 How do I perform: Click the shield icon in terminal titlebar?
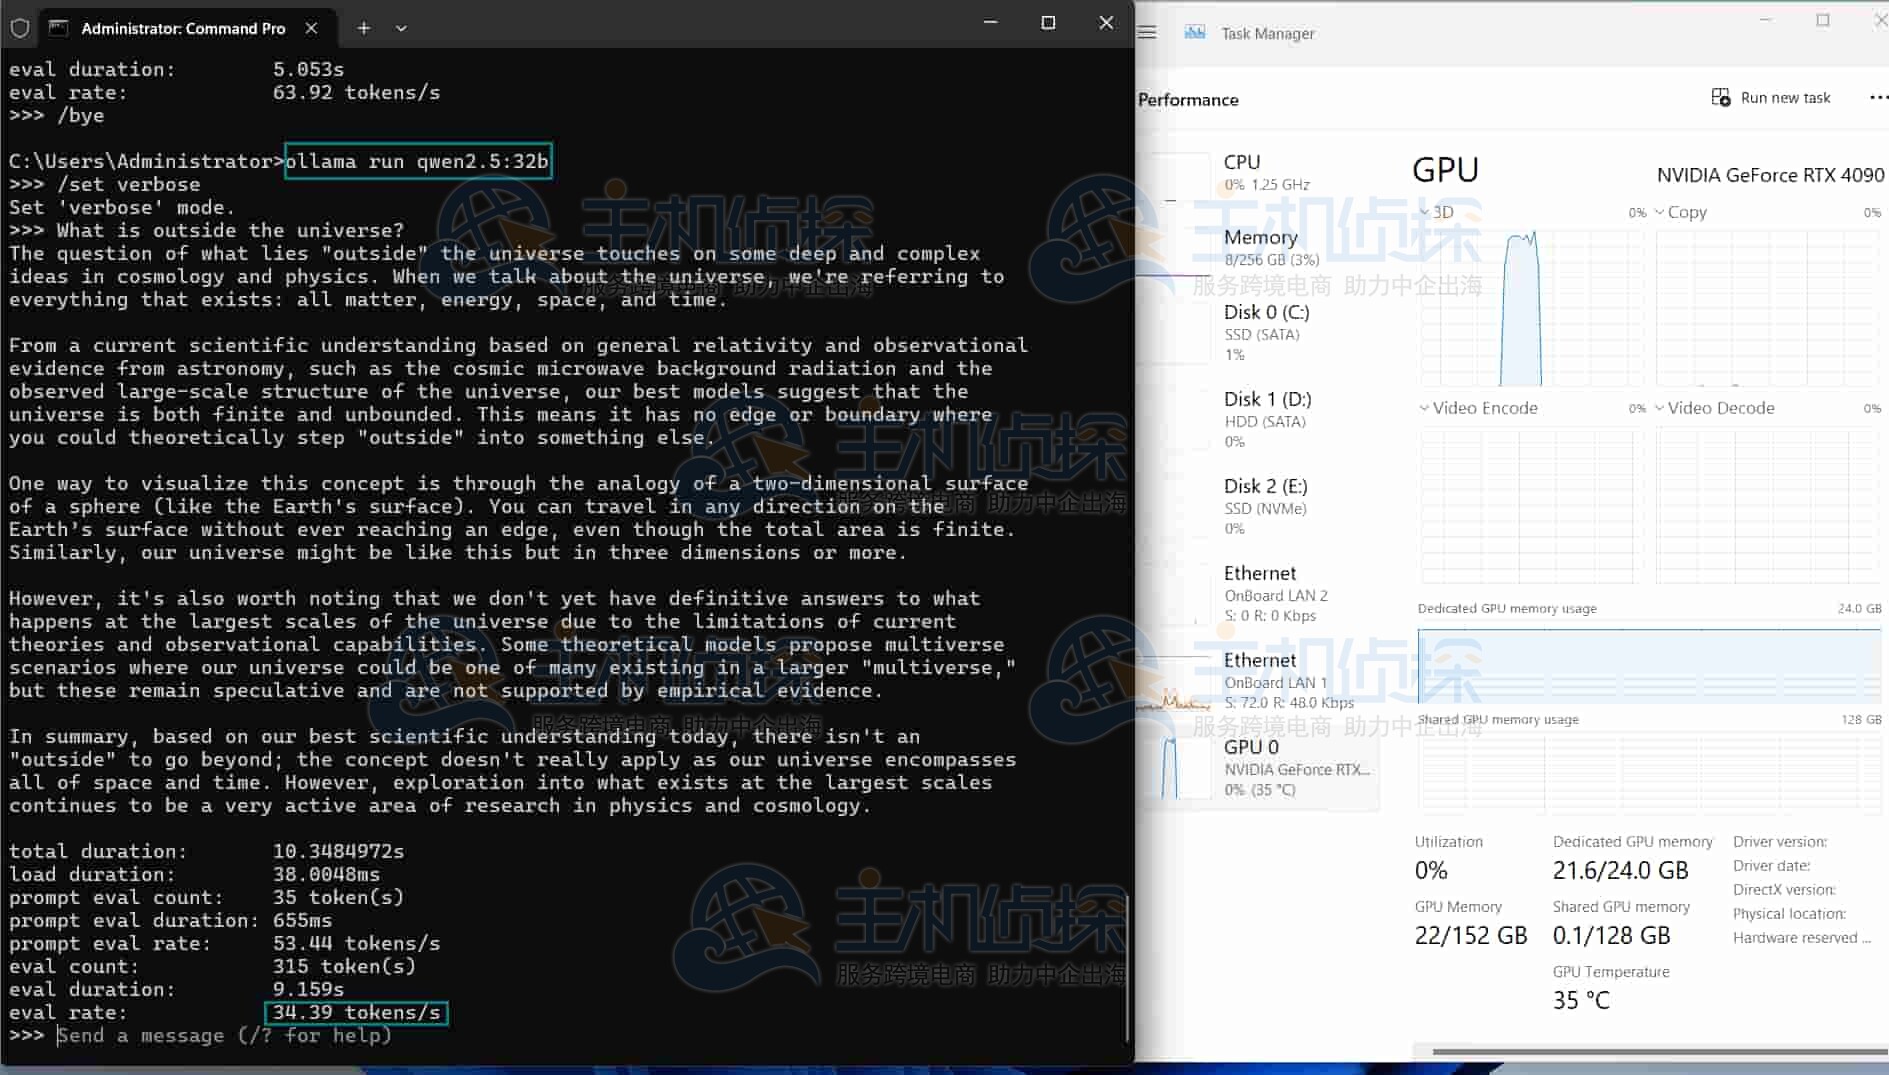tap(19, 28)
